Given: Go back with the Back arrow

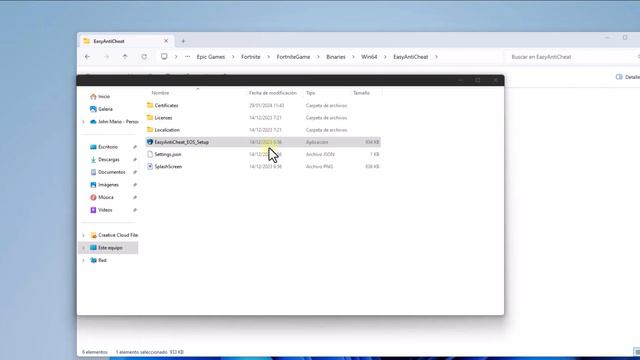Looking at the screenshot, I should 87,57.
